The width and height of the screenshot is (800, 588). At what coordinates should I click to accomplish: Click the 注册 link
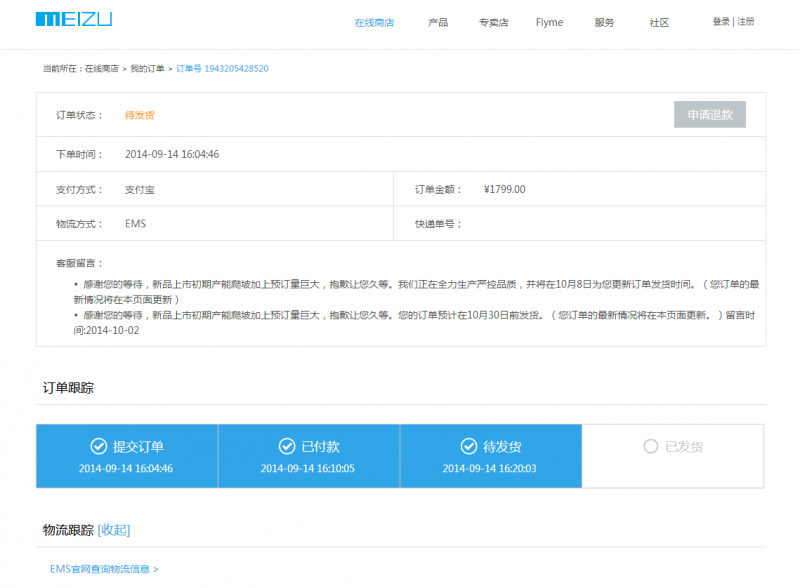[x=746, y=21]
